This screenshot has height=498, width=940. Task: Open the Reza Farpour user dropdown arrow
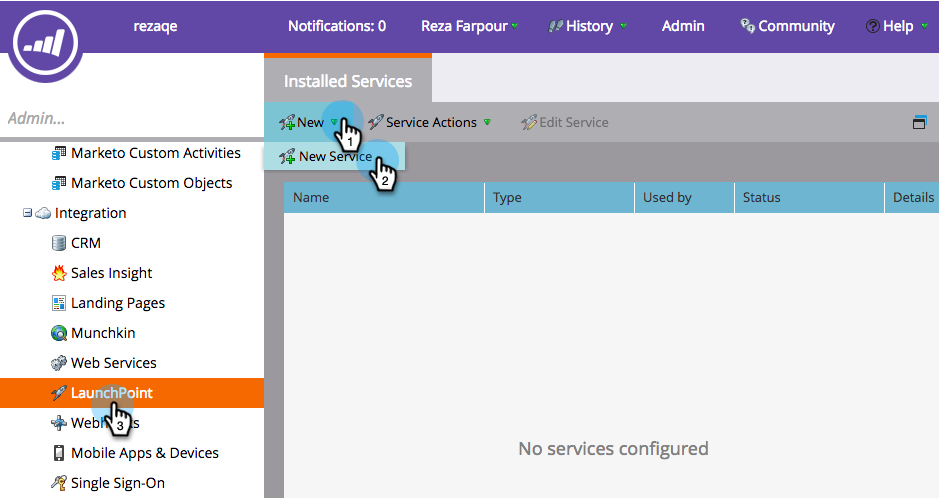click(514, 26)
